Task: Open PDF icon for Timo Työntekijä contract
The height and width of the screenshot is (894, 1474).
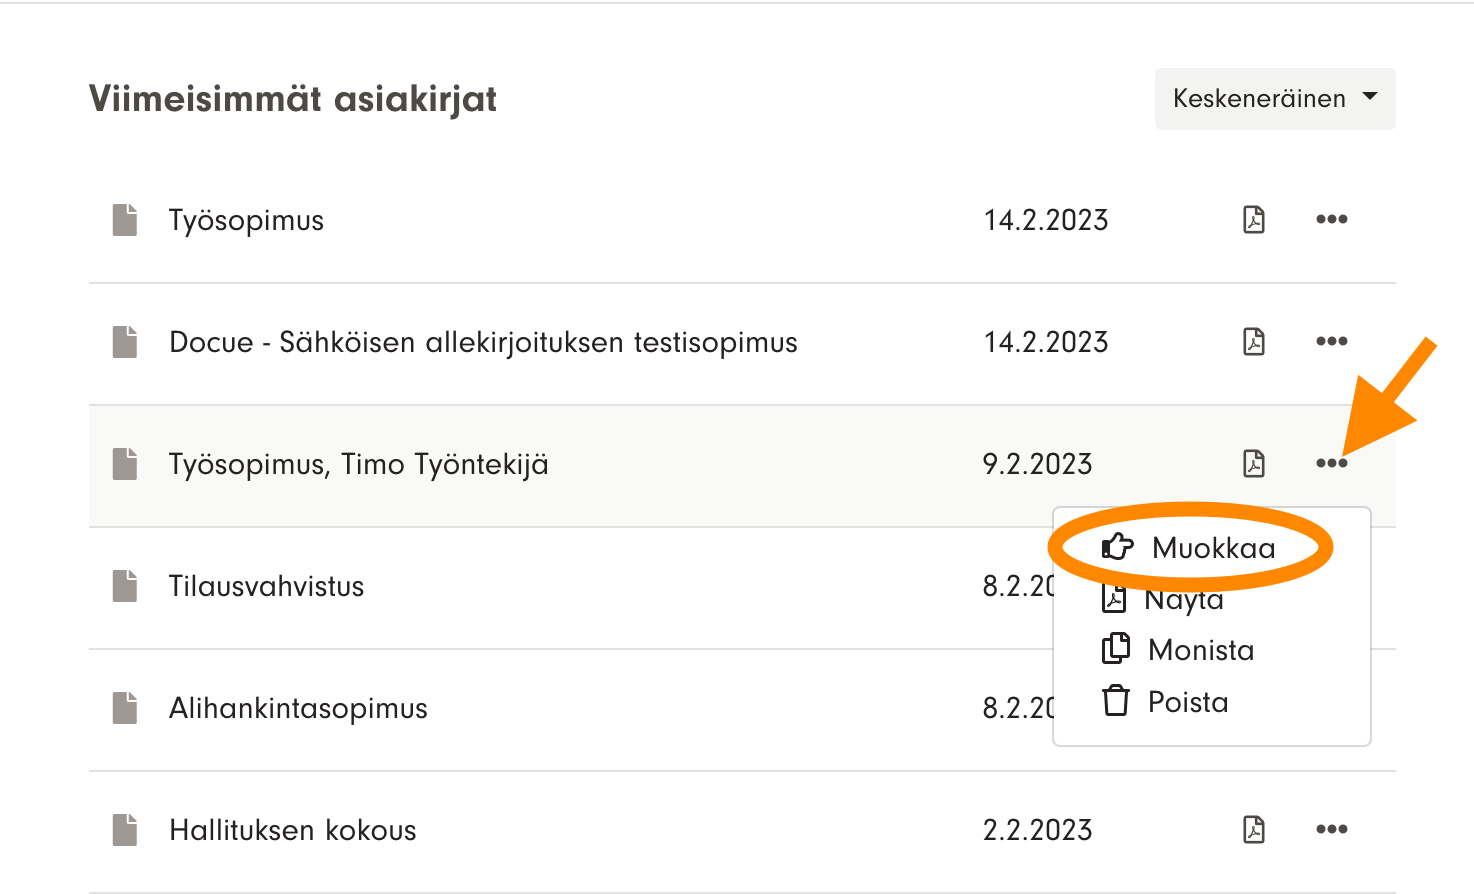Action: [1254, 464]
